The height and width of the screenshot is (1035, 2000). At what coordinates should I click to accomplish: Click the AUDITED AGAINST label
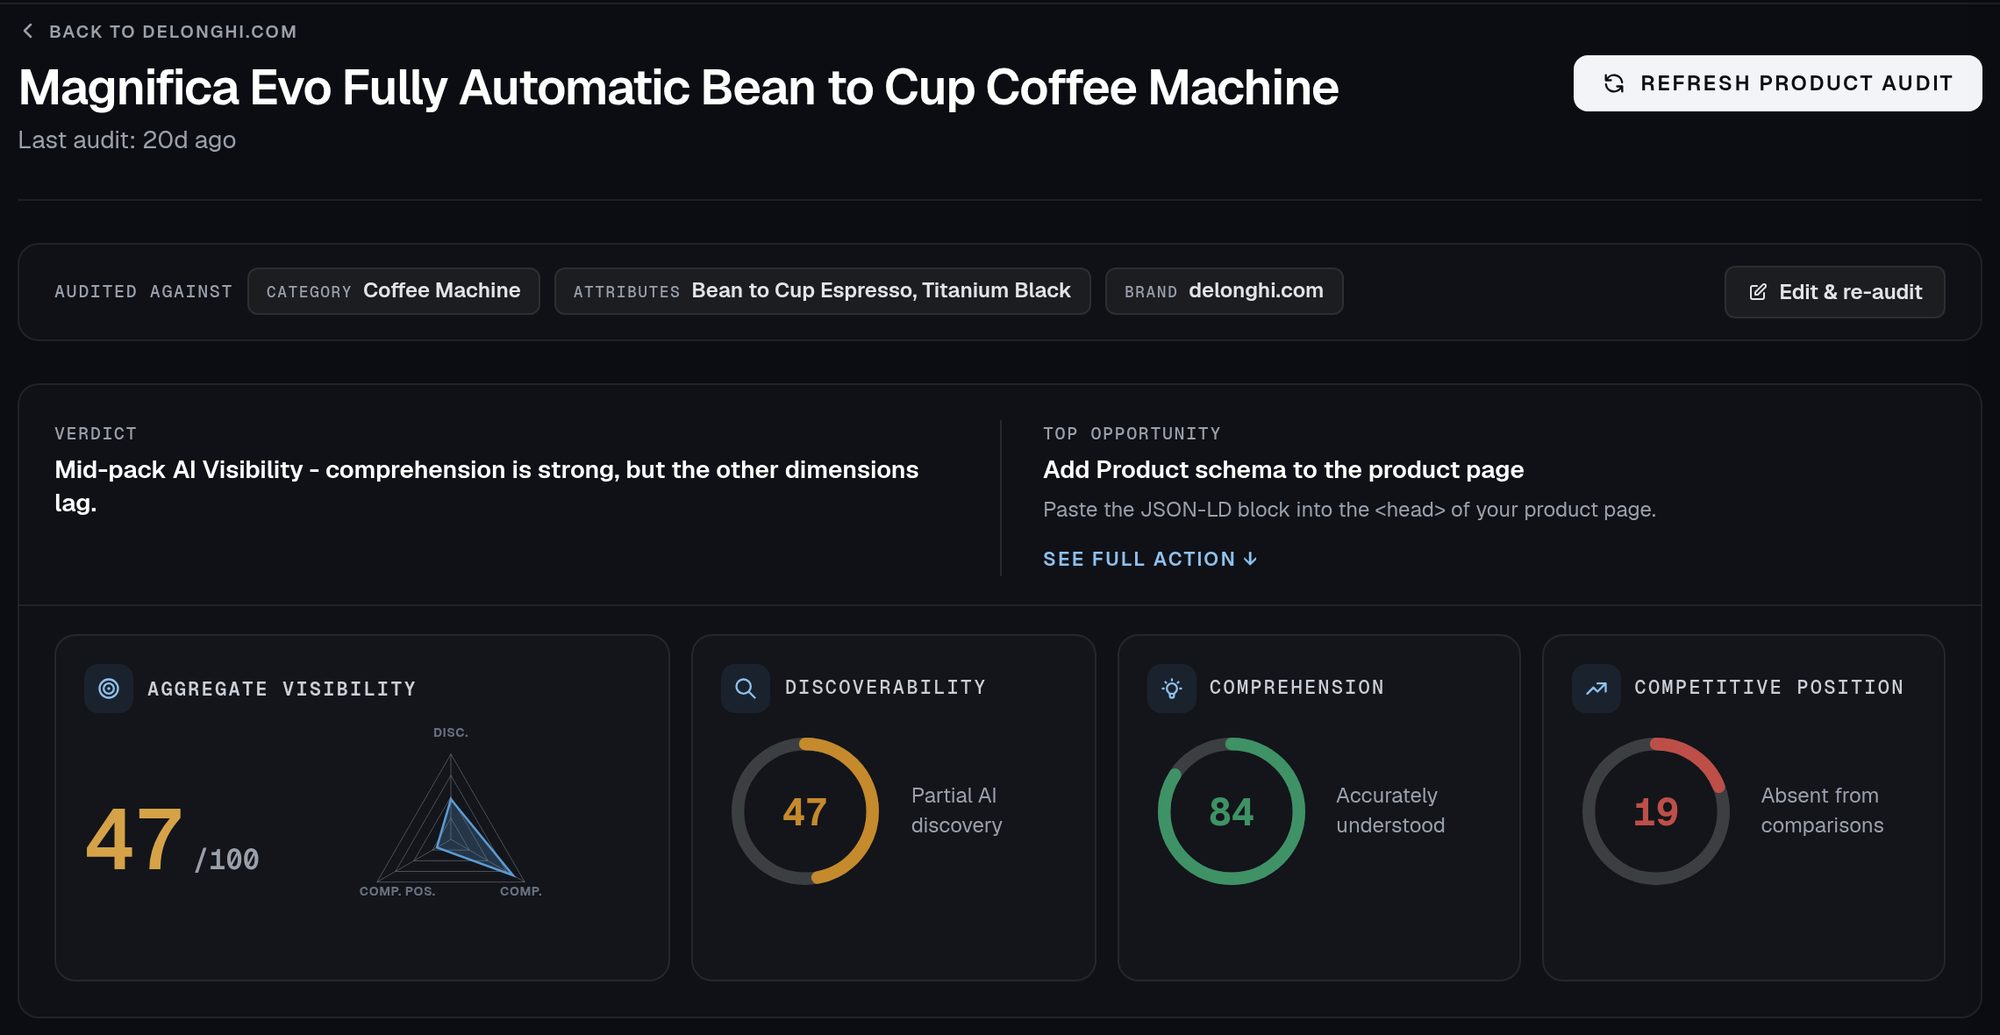143,292
